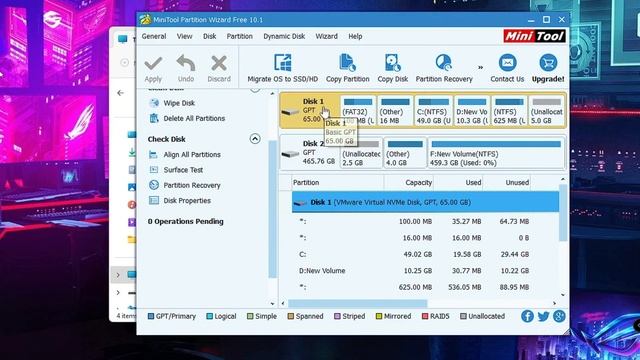
Task: Collapse the Check Disk section
Action: tap(255, 139)
